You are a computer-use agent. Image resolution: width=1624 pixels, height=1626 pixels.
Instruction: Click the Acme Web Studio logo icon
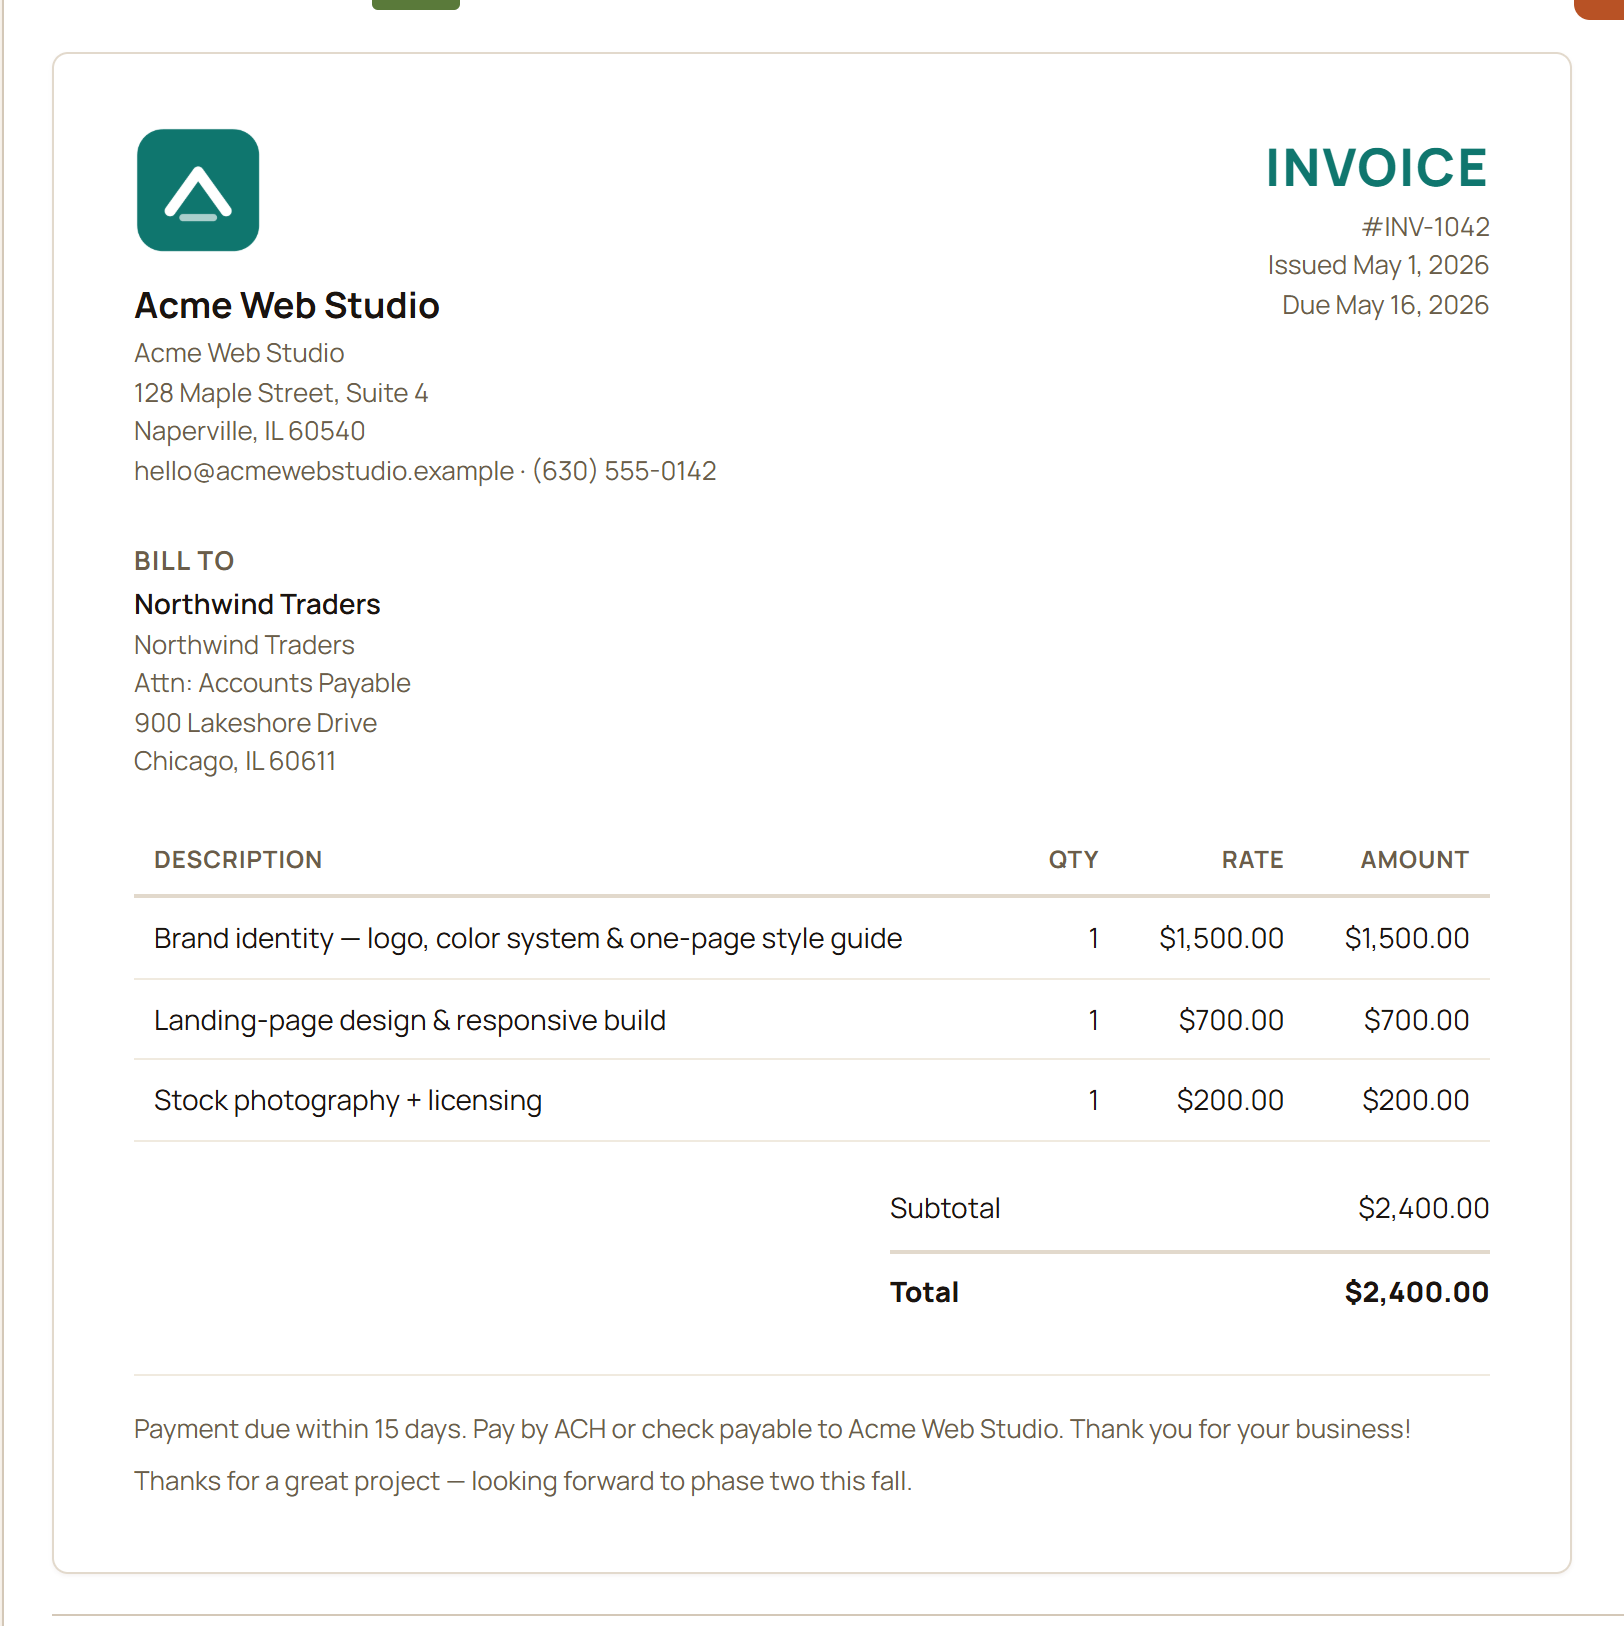(198, 190)
